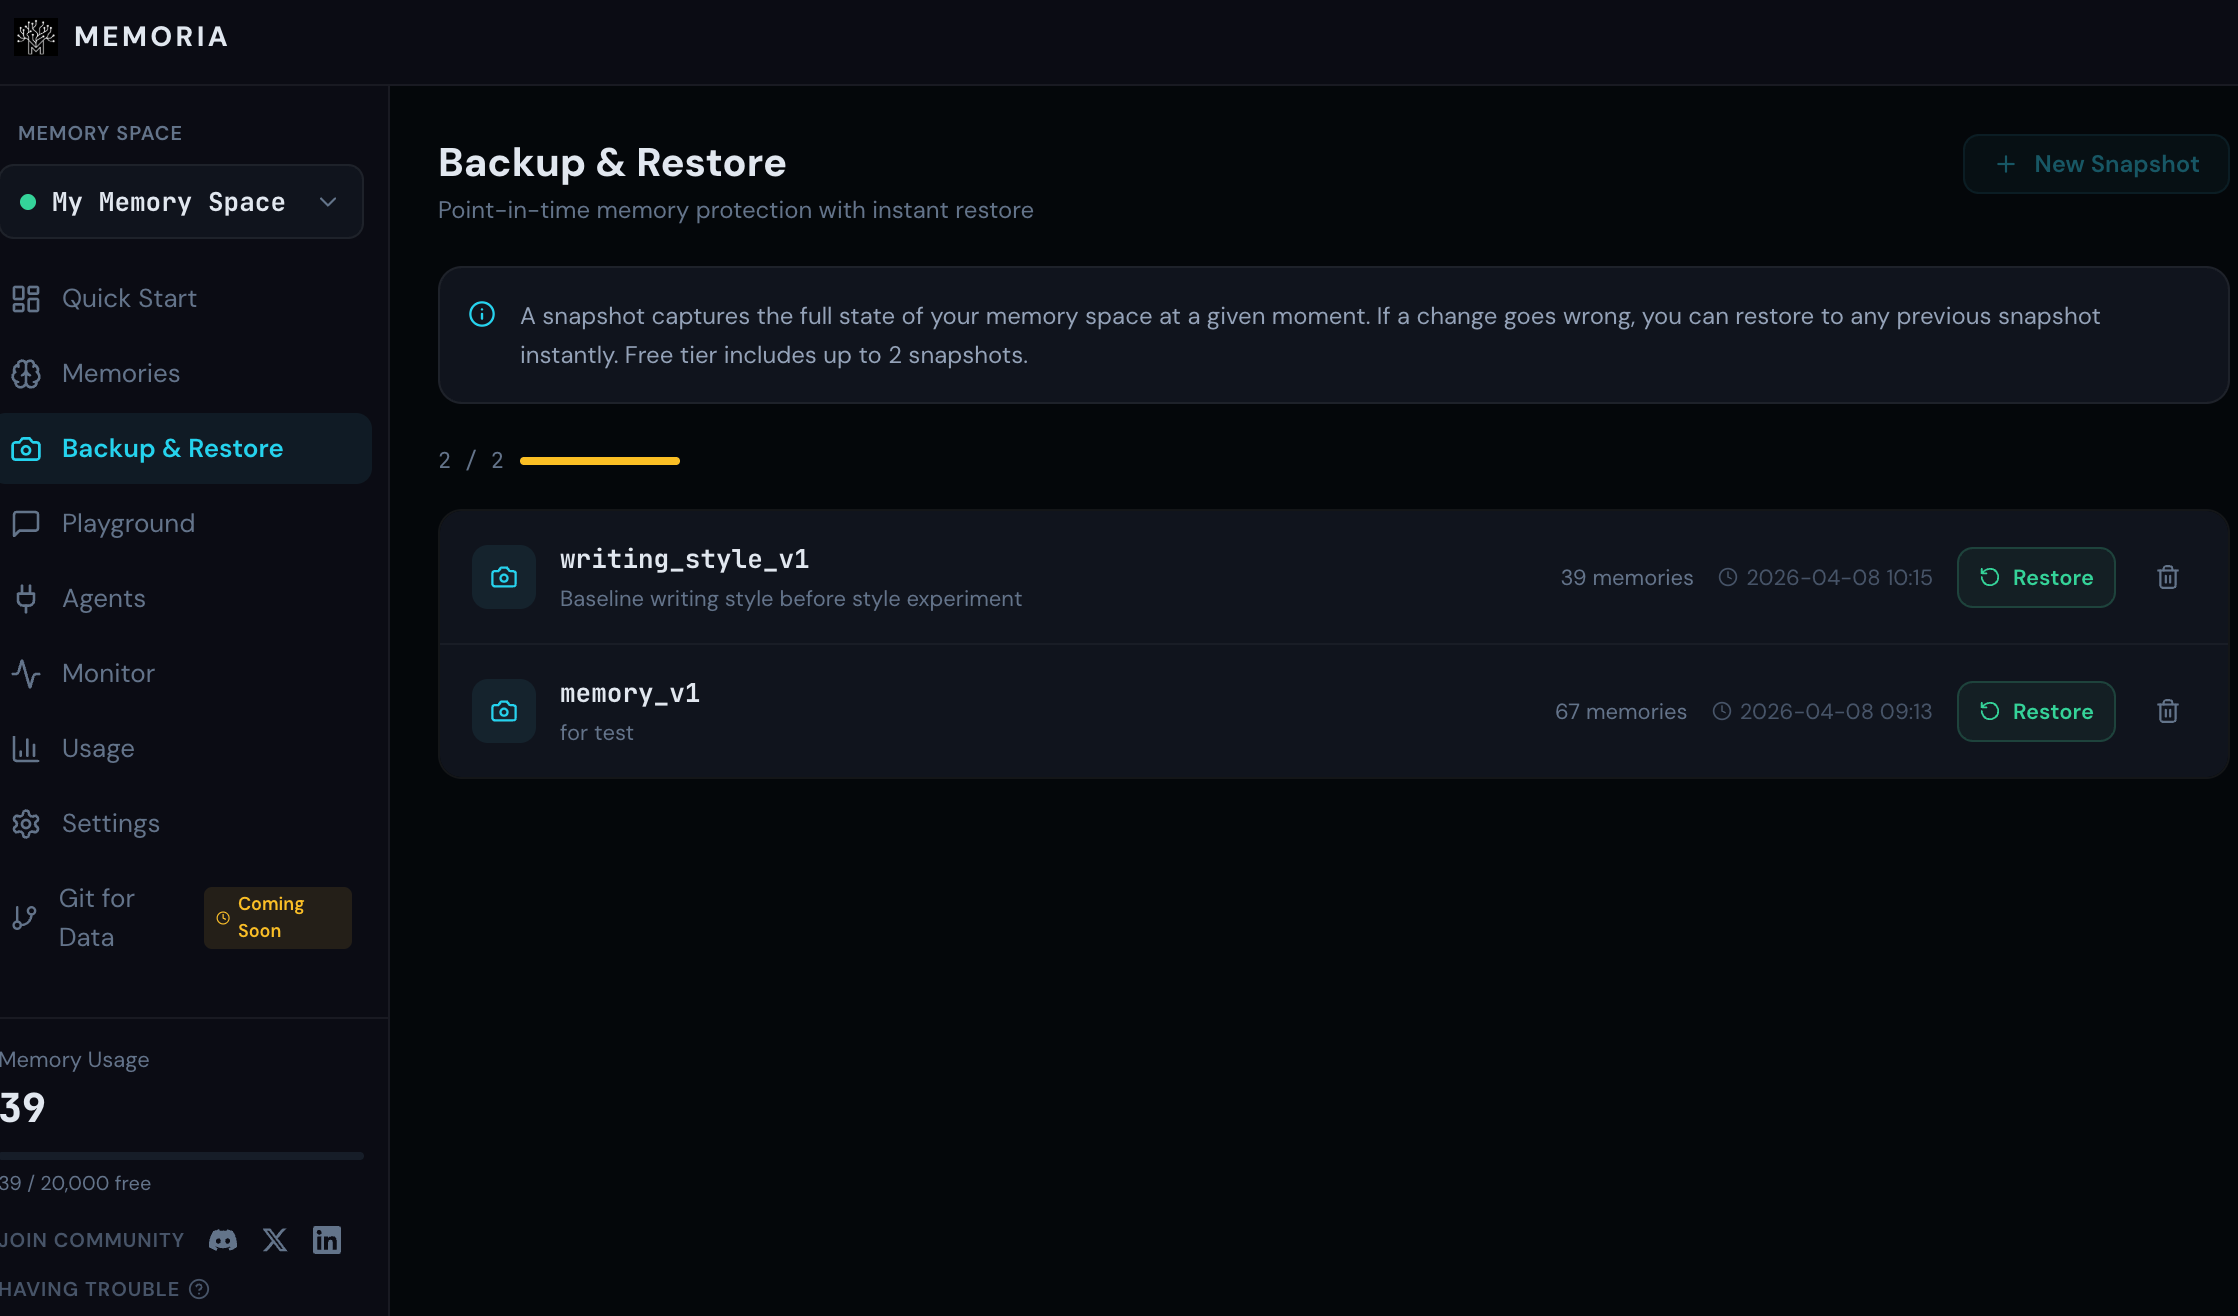
Task: Click the yellow snapshot quota progress bar
Action: click(600, 461)
